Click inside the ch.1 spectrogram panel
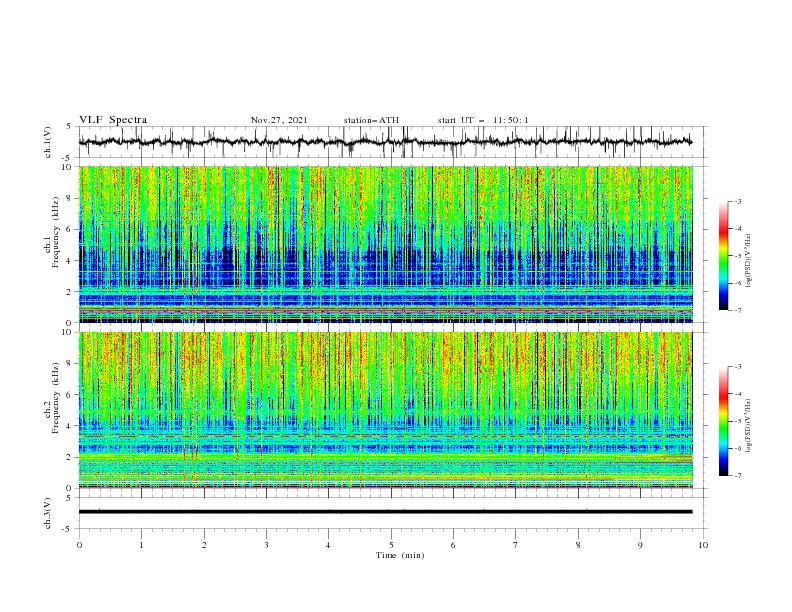 [386, 244]
